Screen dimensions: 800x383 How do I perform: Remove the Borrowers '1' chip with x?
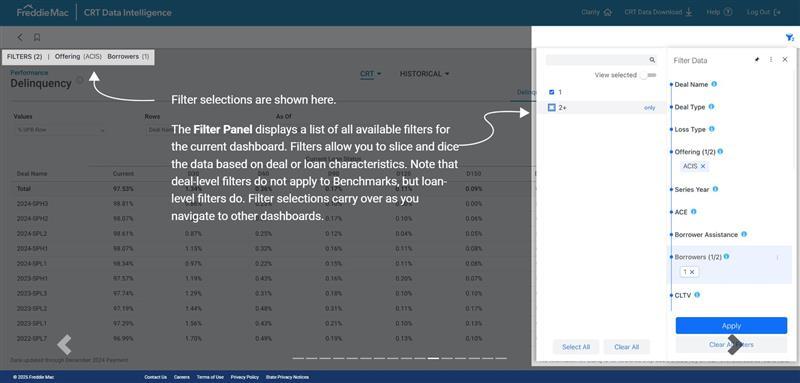[x=692, y=272]
